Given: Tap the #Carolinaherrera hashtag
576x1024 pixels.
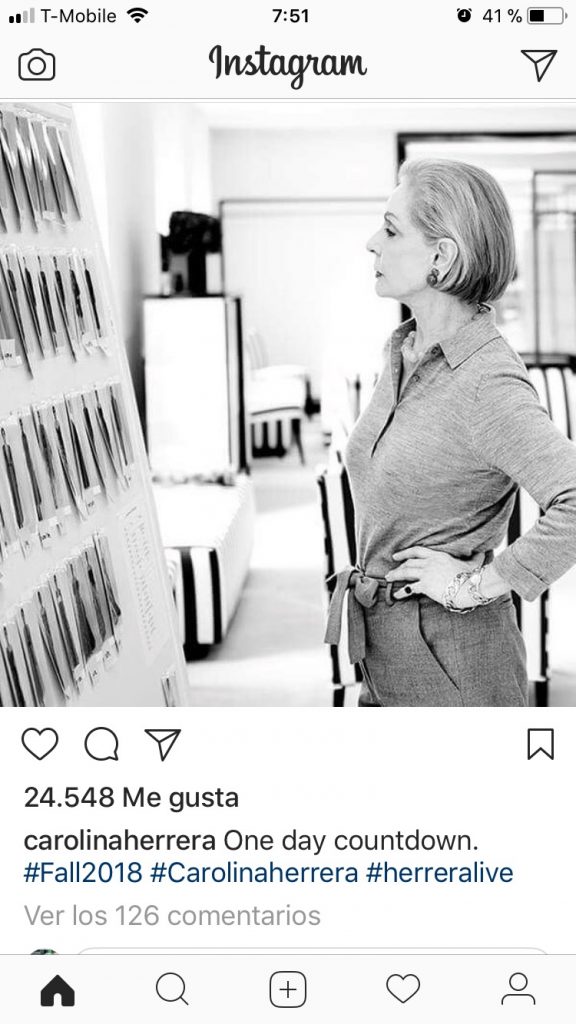Looking at the screenshot, I should point(254,872).
